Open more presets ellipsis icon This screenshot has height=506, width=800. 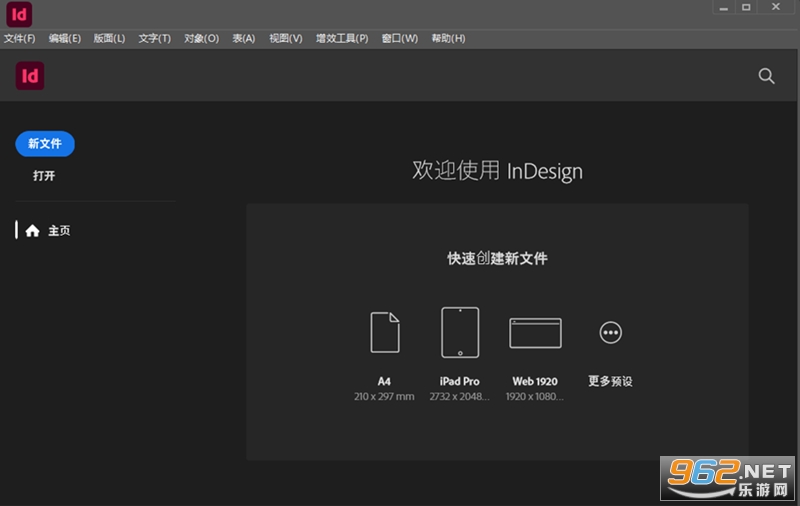(x=610, y=333)
